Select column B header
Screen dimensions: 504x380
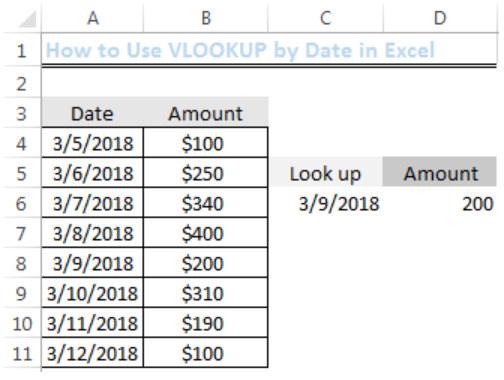pyautogui.click(x=206, y=18)
